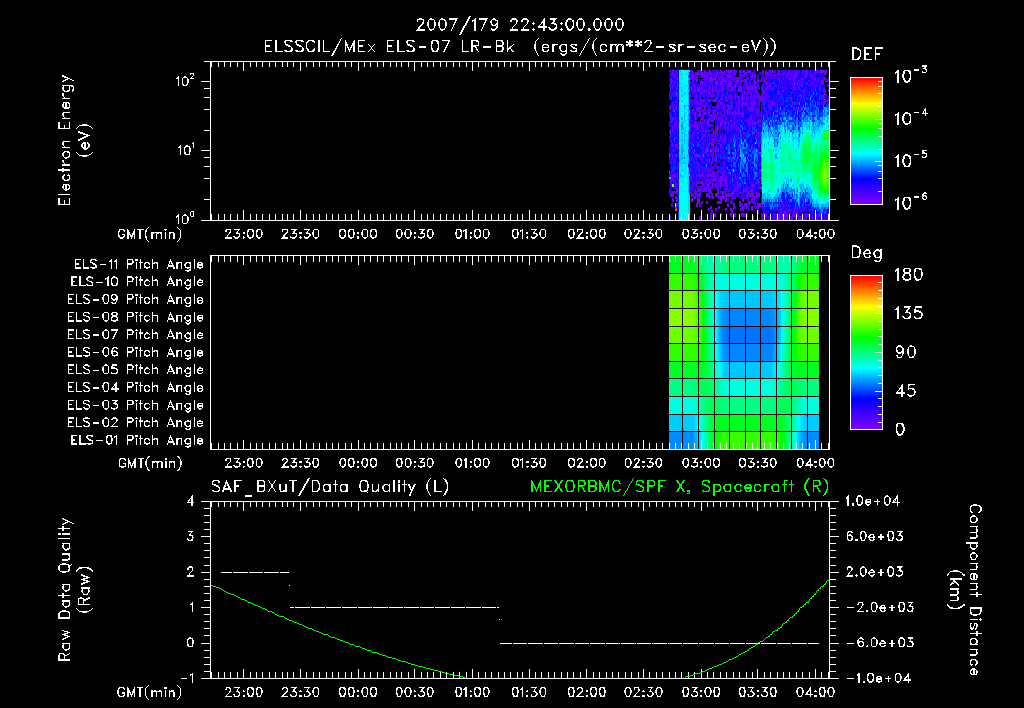The height and width of the screenshot is (708, 1024).
Task: Click the 01:00 tick under pitch angle panel
Action: (x=472, y=463)
